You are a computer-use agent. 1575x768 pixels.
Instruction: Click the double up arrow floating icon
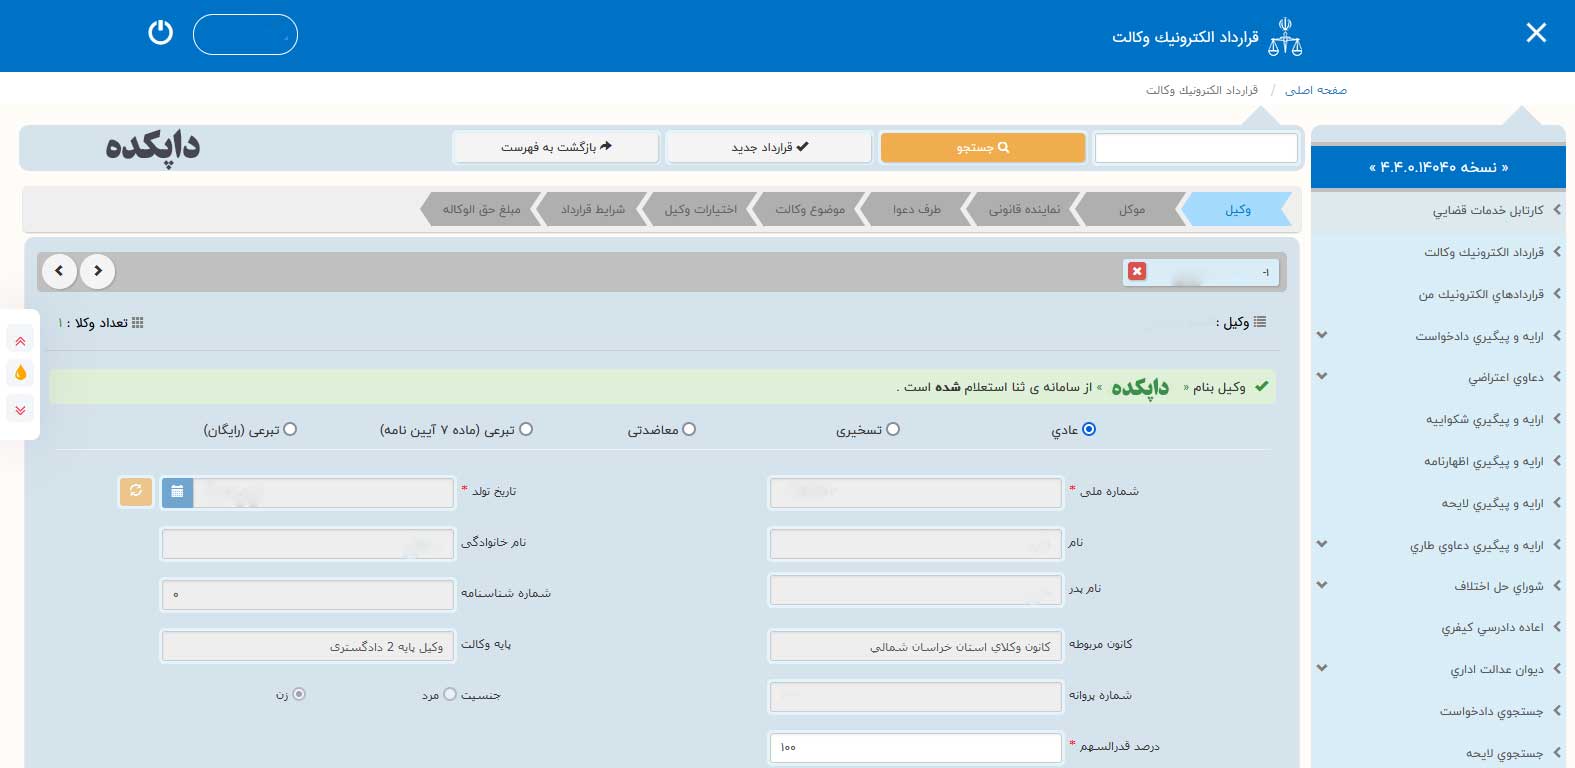pyautogui.click(x=20, y=341)
